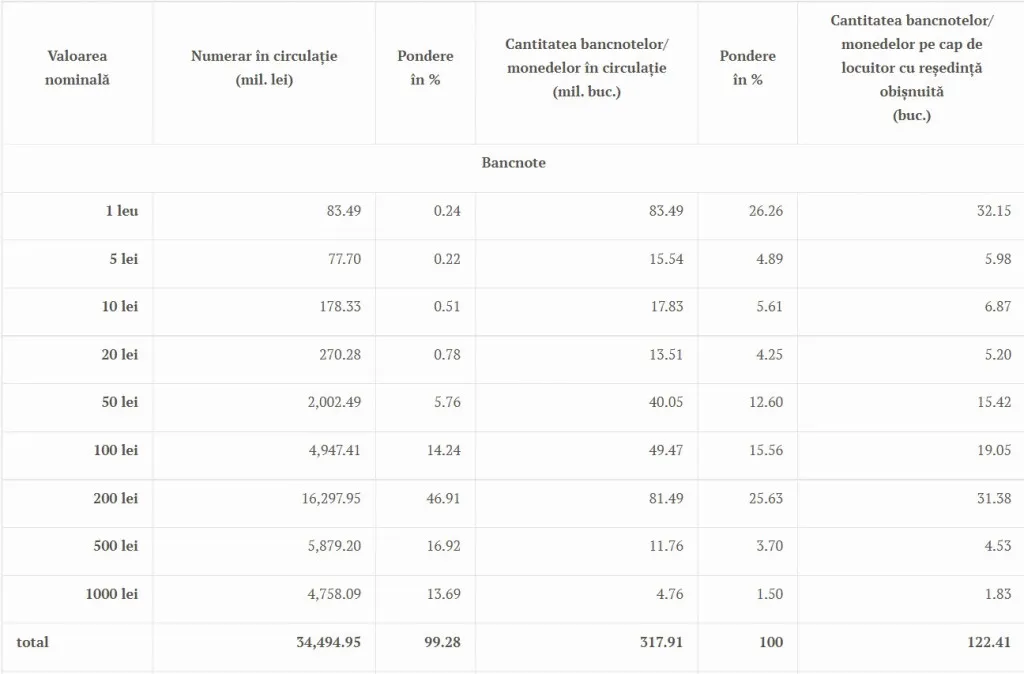Image resolution: width=1024 pixels, height=674 pixels.
Task: Select the 5 lei row label
Action: pos(123,259)
